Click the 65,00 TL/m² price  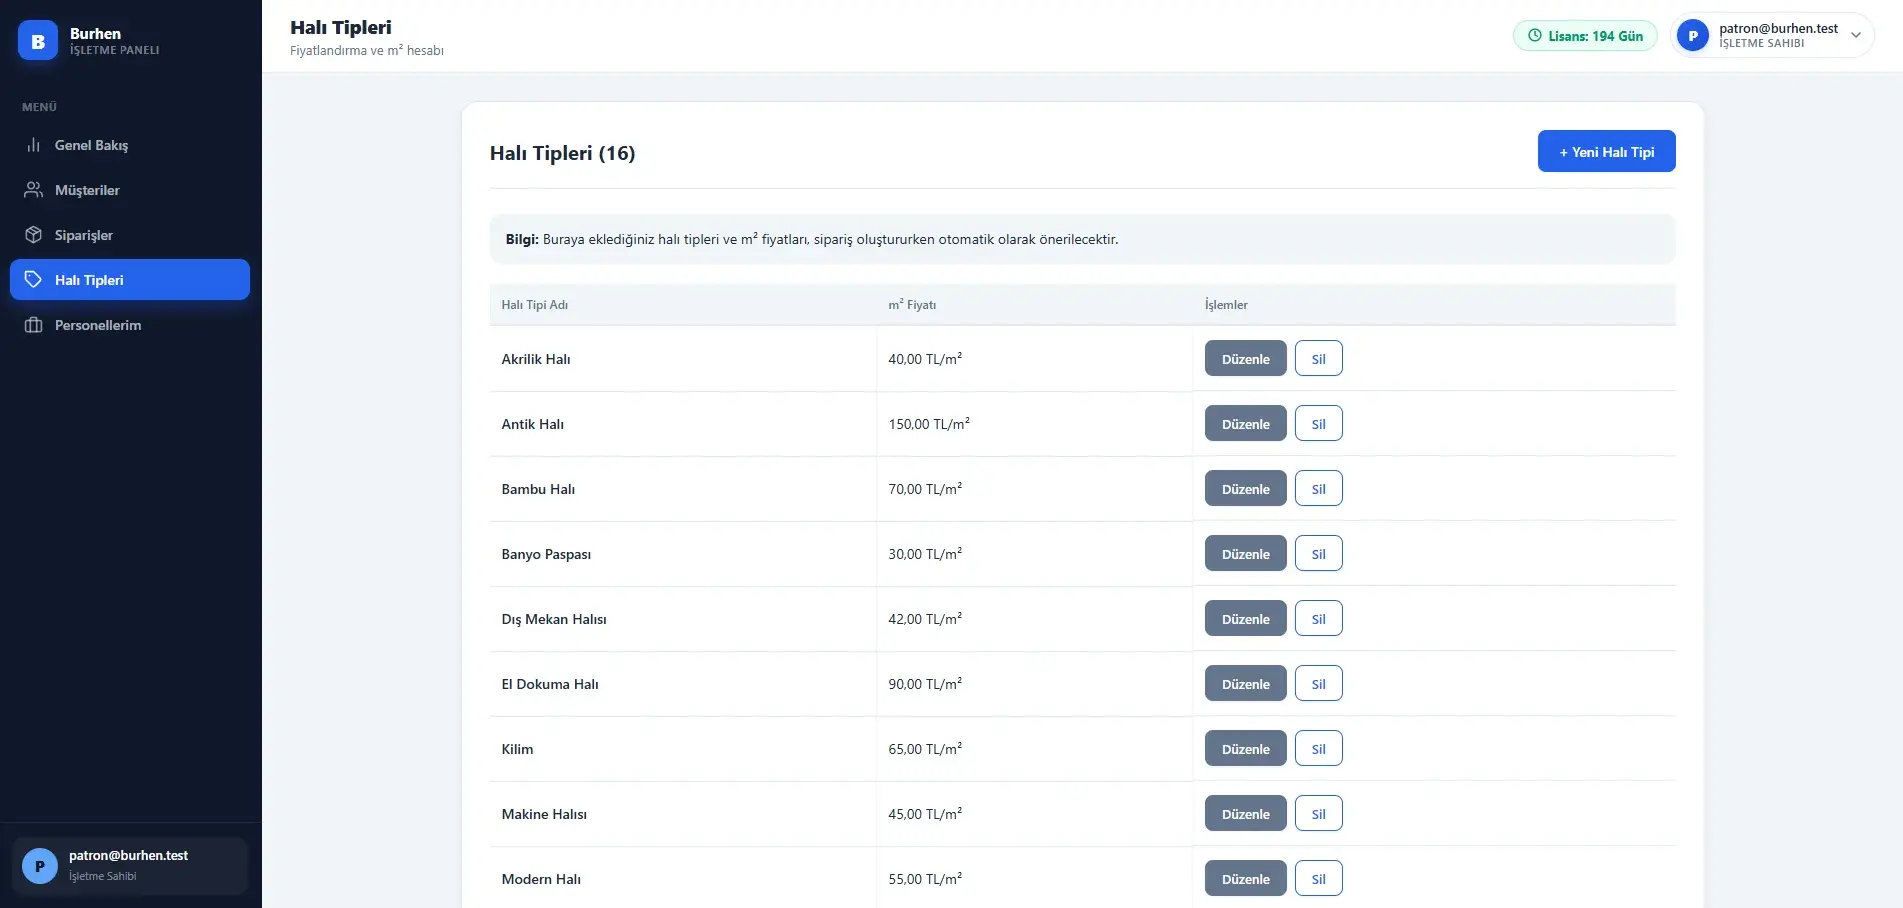[x=925, y=748]
